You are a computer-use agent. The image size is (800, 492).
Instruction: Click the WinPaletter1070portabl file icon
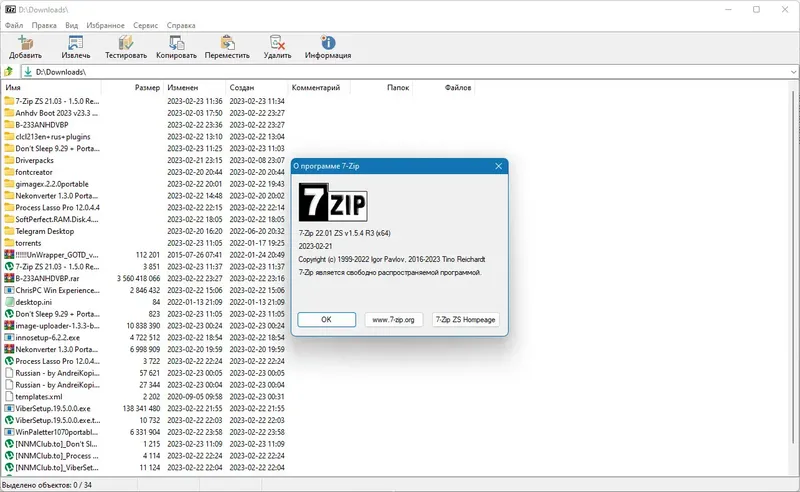[x=9, y=432]
